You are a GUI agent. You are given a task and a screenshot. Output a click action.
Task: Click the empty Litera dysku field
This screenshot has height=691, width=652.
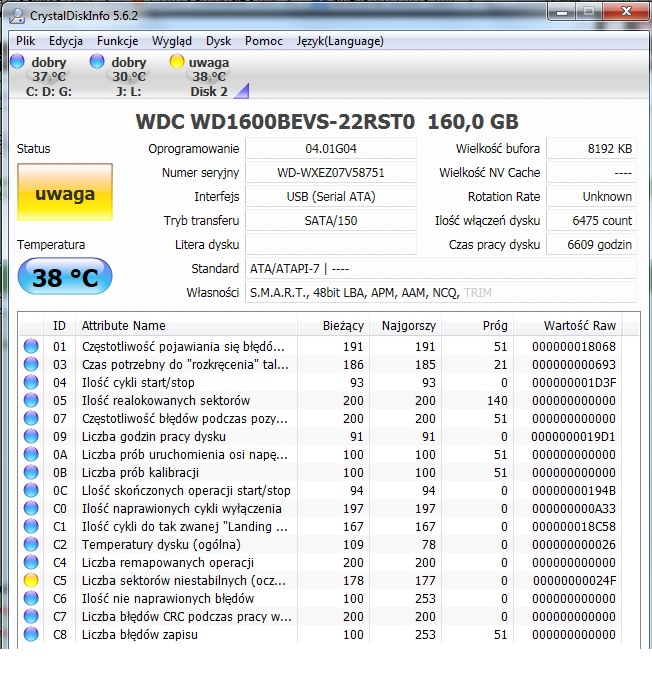[x=330, y=244]
